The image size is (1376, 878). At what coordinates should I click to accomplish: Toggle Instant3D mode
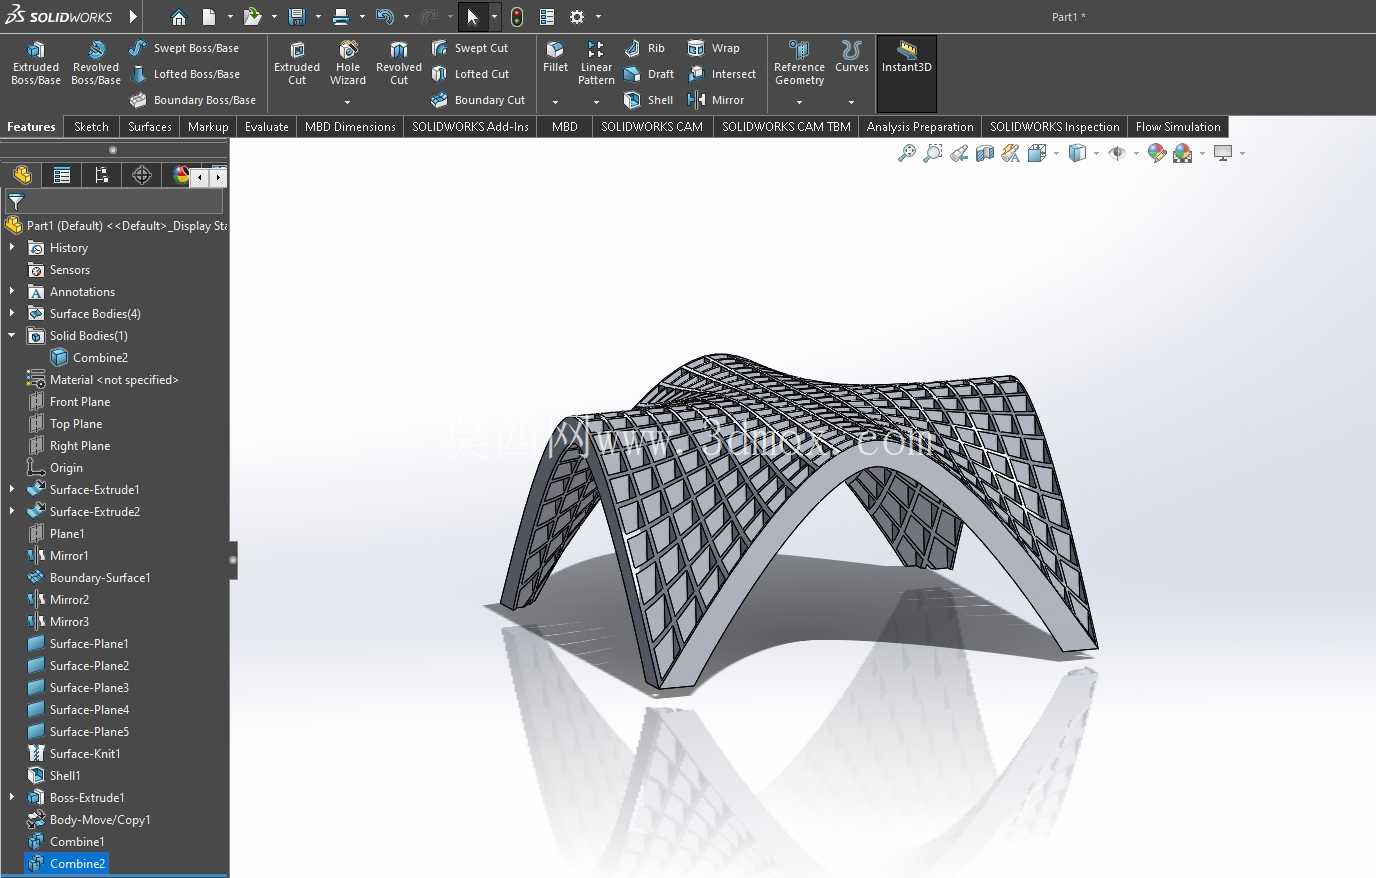[x=907, y=58]
